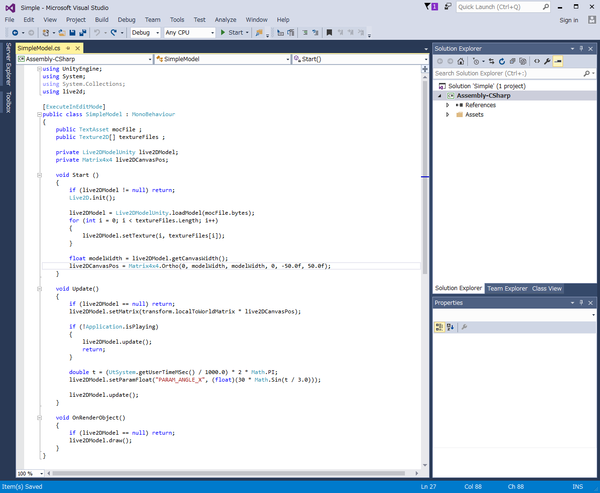Click the Property Pages wrench in Properties
Screen dimensions: 600x493
point(464,327)
